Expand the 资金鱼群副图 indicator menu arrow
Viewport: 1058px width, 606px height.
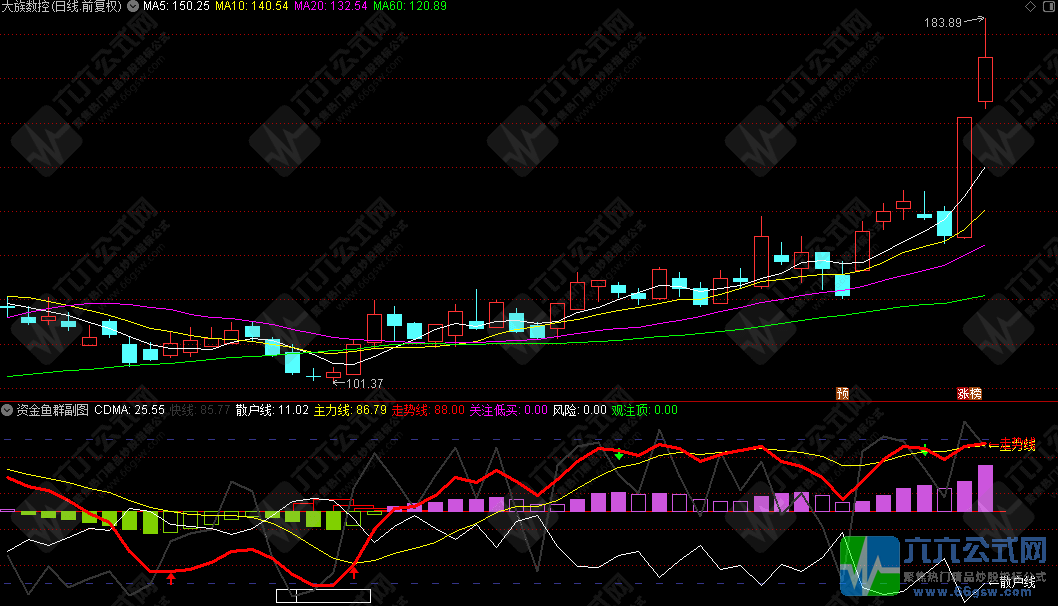click(x=7, y=410)
